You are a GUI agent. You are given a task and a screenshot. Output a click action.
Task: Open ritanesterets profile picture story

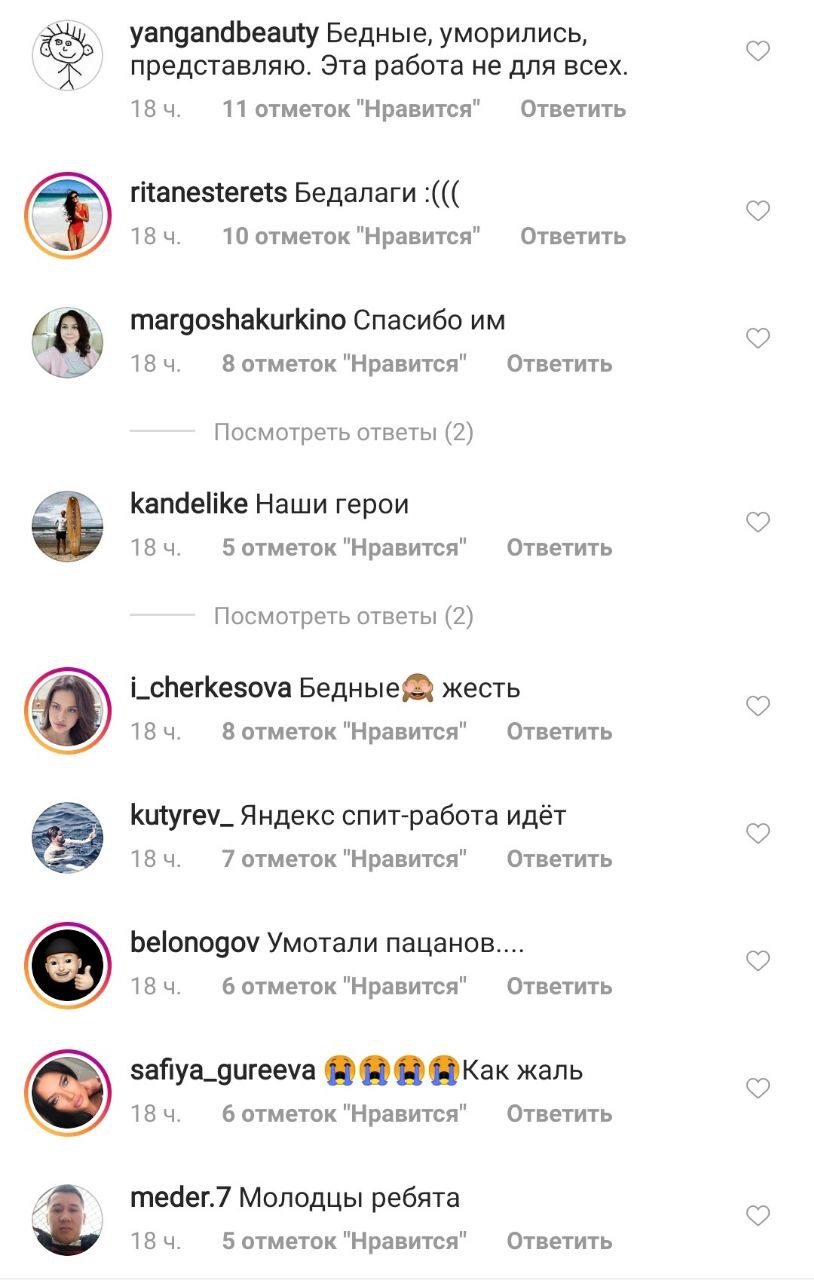[68, 214]
